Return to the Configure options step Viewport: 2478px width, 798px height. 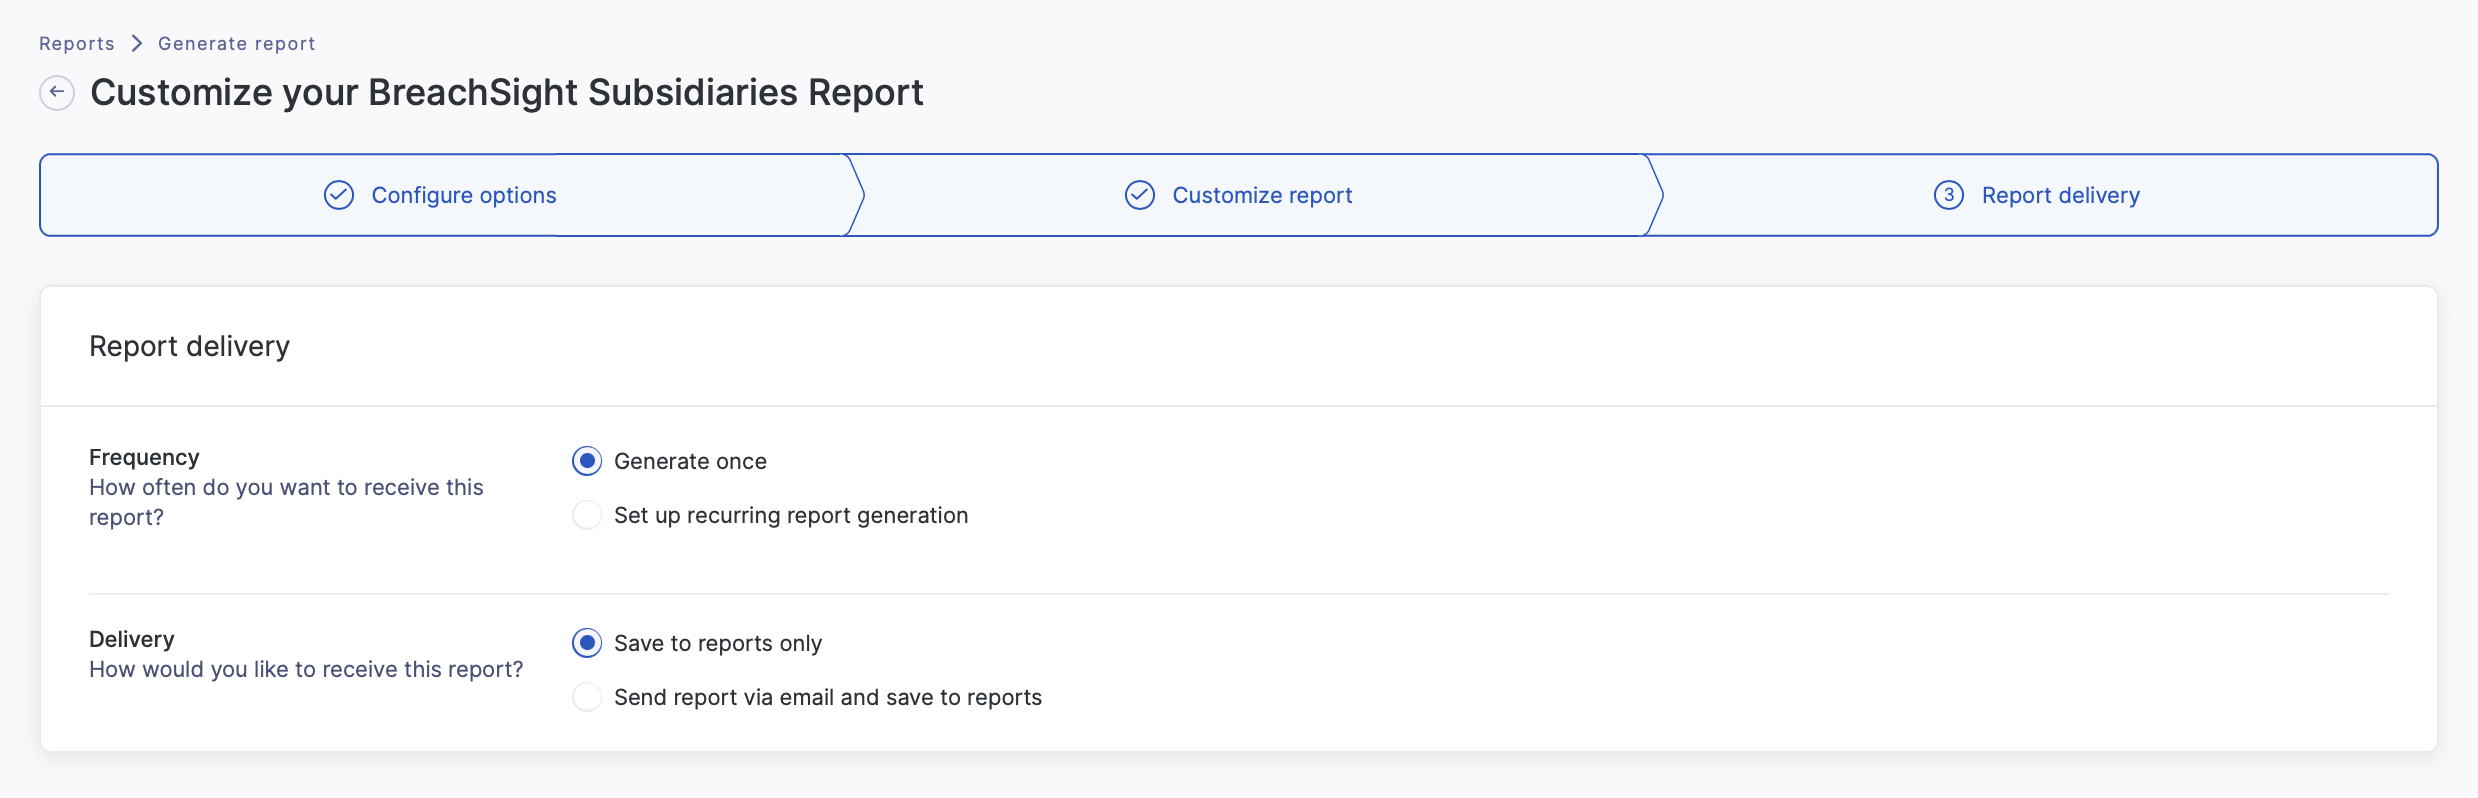(463, 195)
